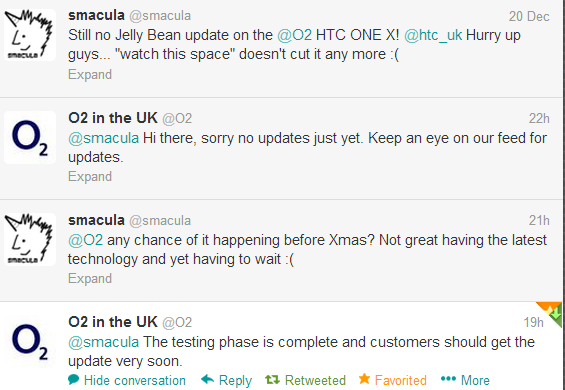The image size is (565, 390).
Task: Open @smacula mention in 22h reply
Action: pyautogui.click(x=103, y=138)
